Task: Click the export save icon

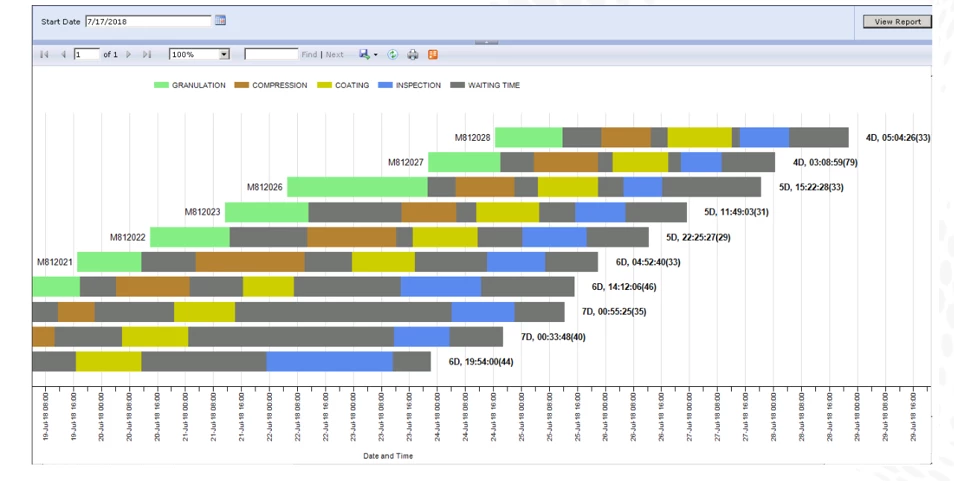Action: 364,54
